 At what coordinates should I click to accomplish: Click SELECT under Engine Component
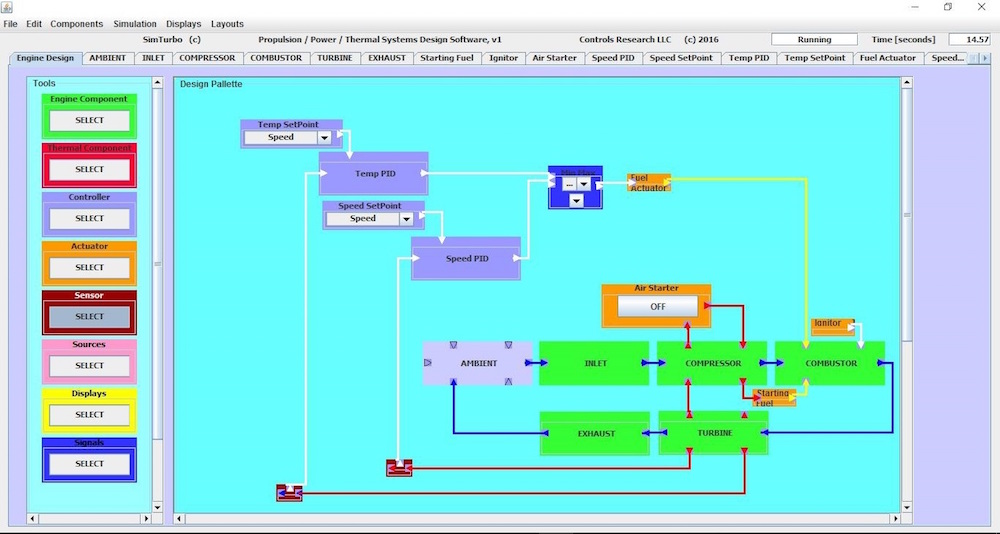pyautogui.click(x=90, y=120)
